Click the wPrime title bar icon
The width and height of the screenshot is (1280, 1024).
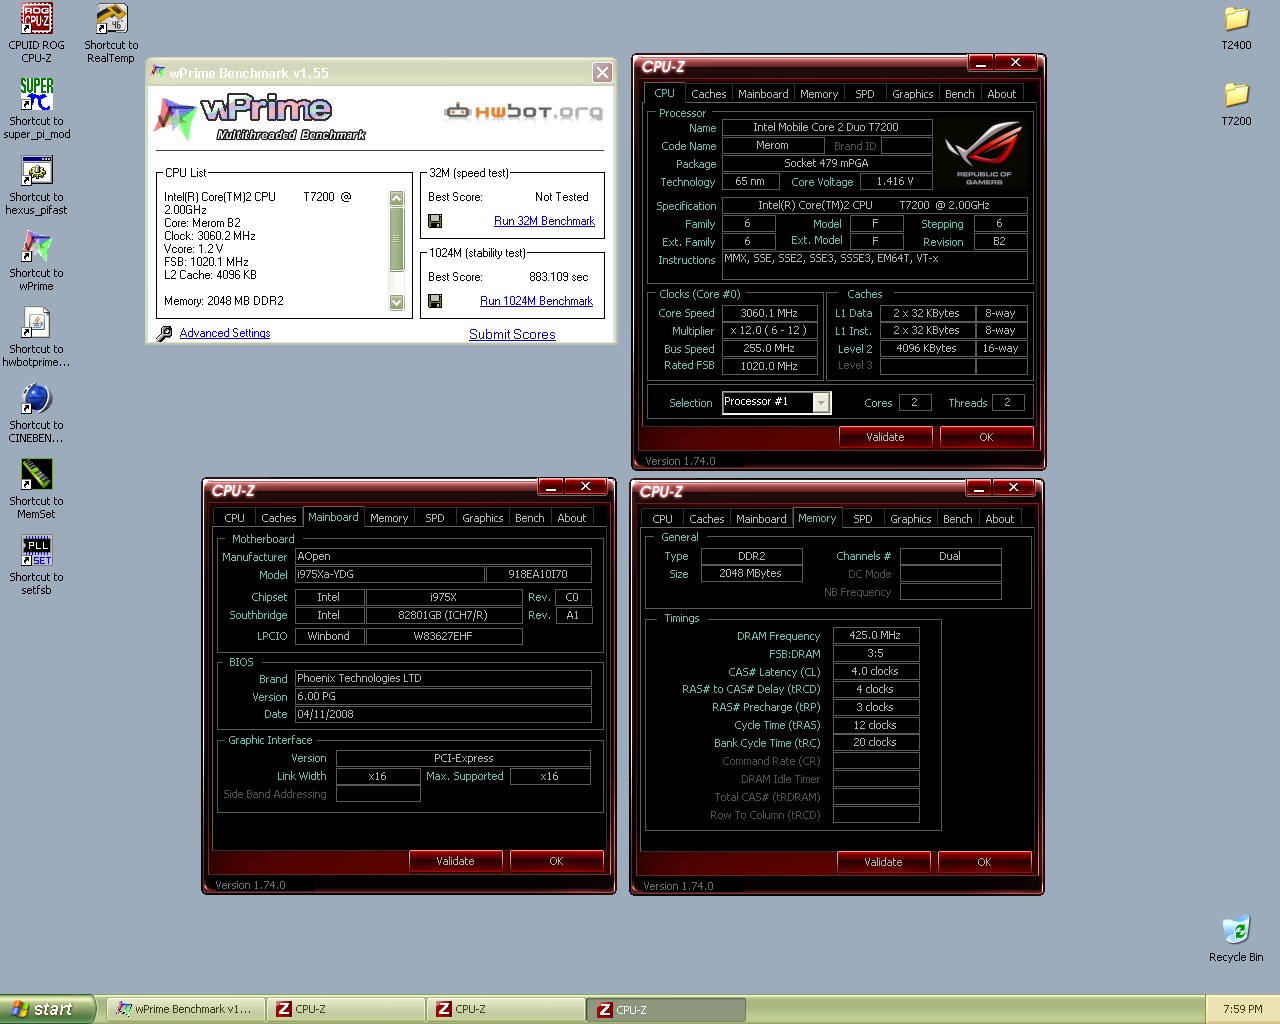pos(158,72)
